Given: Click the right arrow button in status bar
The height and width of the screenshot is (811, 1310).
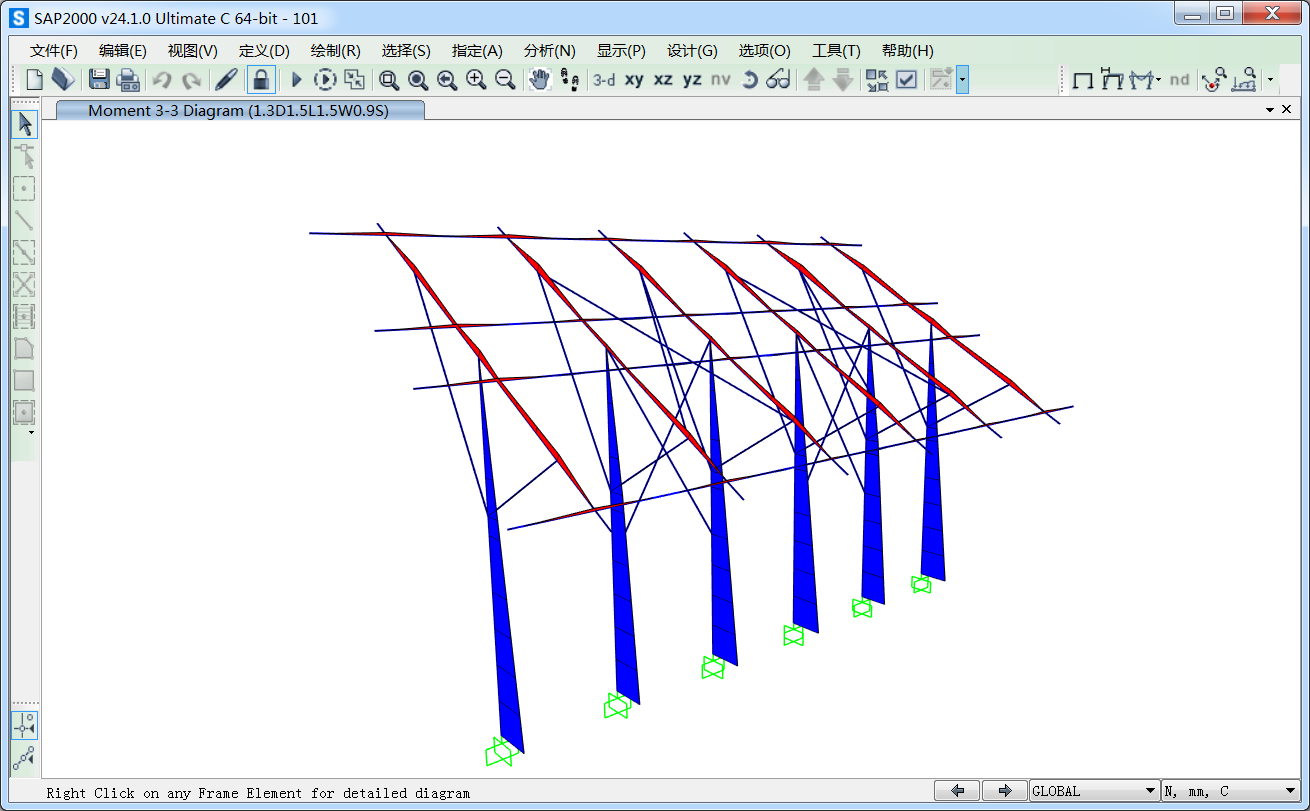Looking at the screenshot, I should [1004, 791].
